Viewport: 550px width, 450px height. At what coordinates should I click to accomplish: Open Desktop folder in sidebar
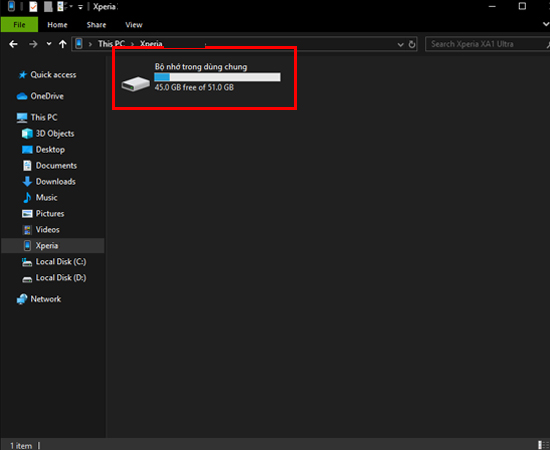(x=43, y=150)
